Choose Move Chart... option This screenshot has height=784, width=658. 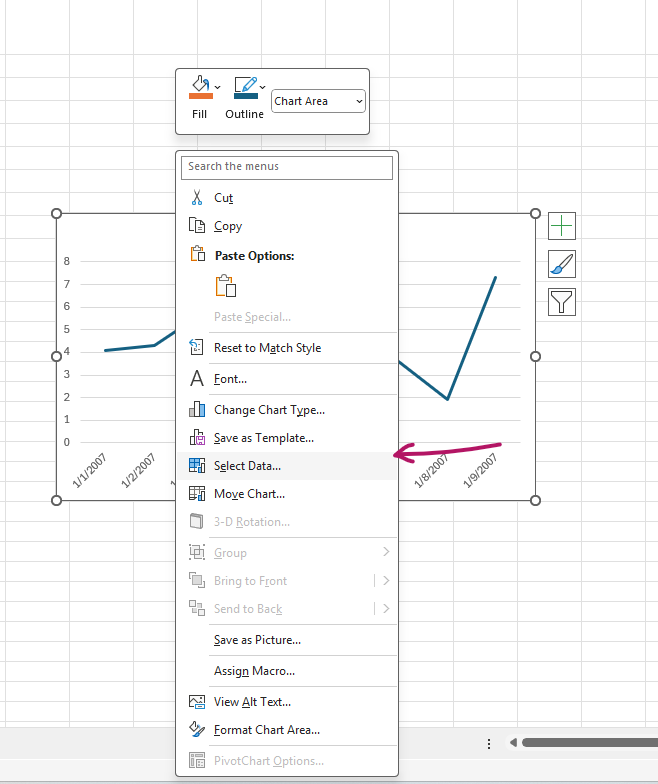(287, 494)
